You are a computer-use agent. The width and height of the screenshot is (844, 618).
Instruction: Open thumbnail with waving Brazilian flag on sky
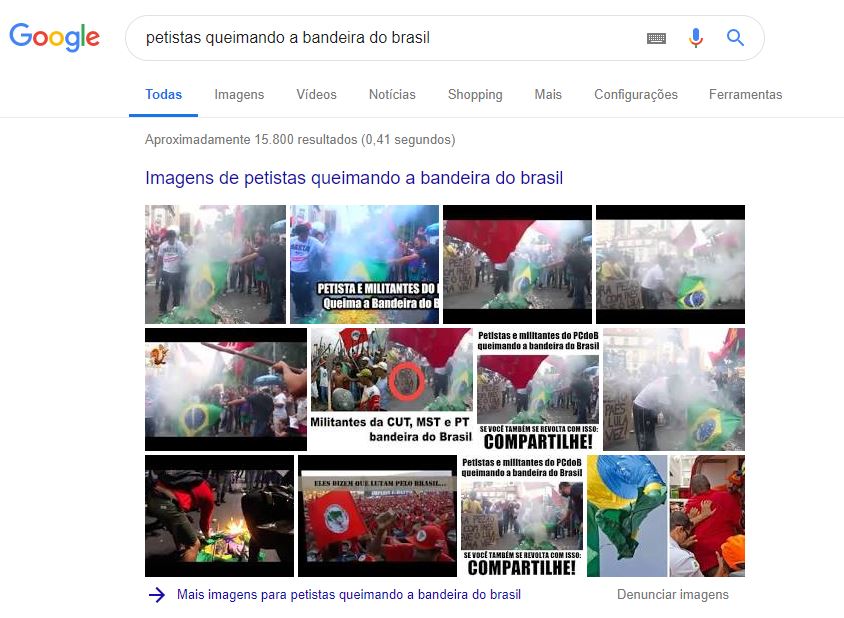click(627, 516)
